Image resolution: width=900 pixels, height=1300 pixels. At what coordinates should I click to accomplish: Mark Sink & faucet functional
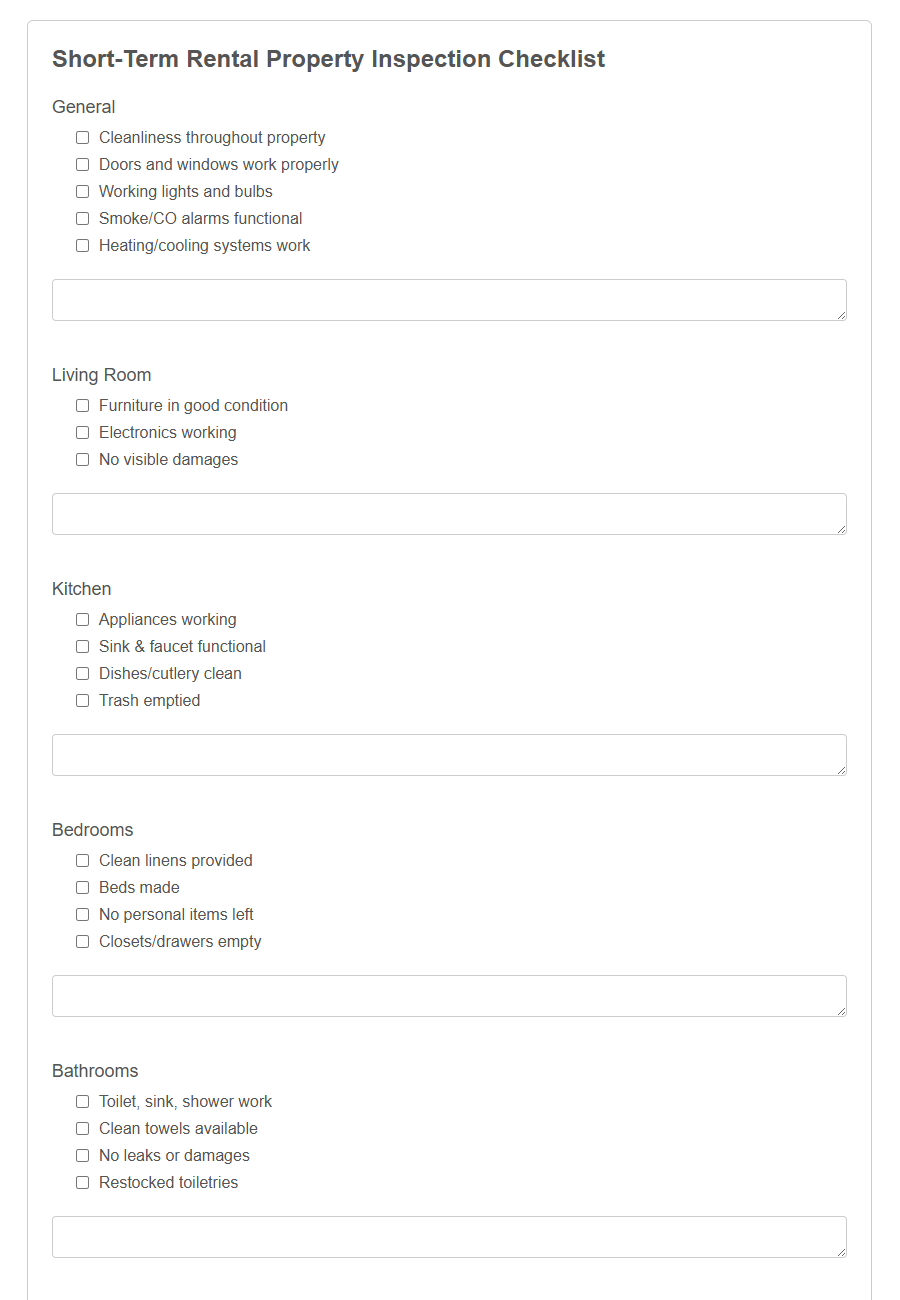[x=82, y=646]
